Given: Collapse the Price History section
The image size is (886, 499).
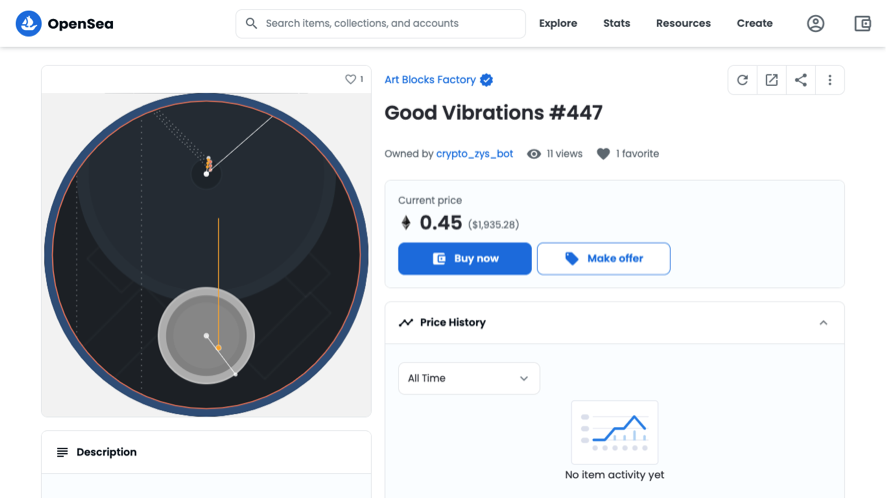Looking at the screenshot, I should [823, 323].
